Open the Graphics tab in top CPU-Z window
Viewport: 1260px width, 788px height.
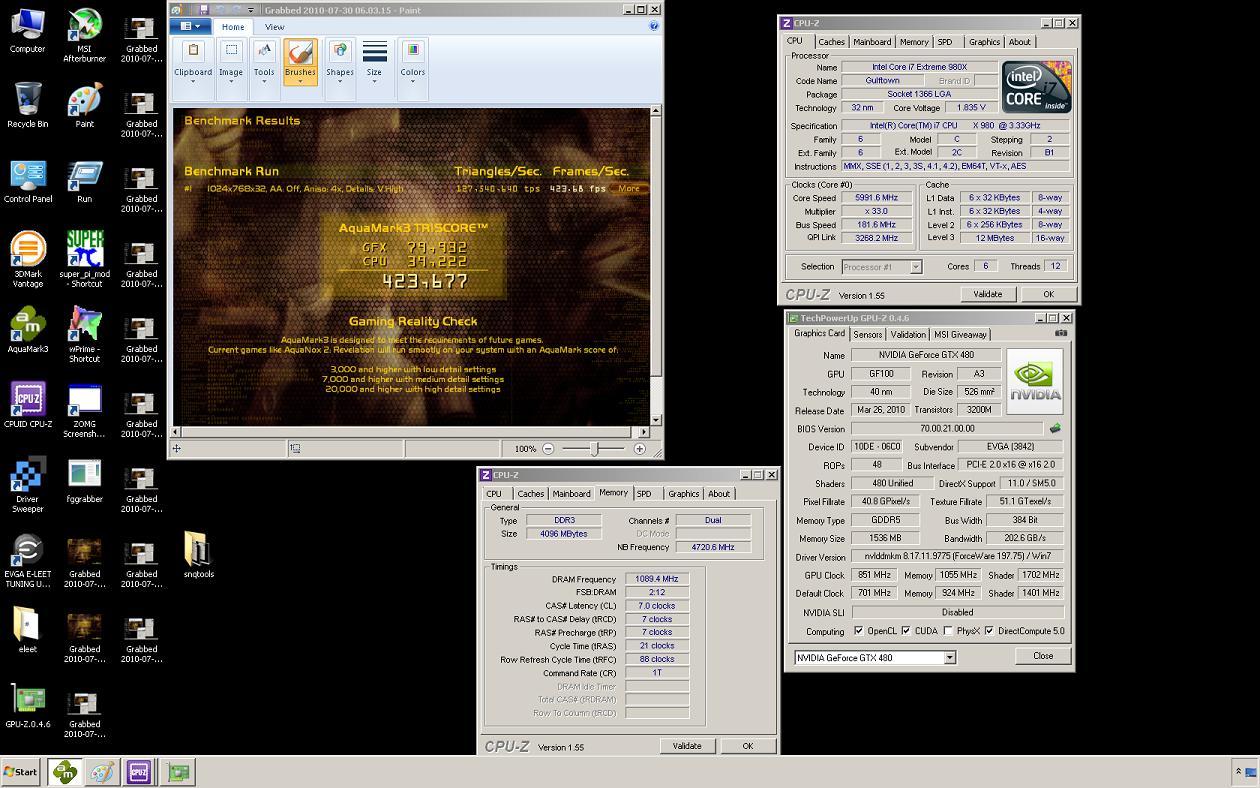click(984, 42)
